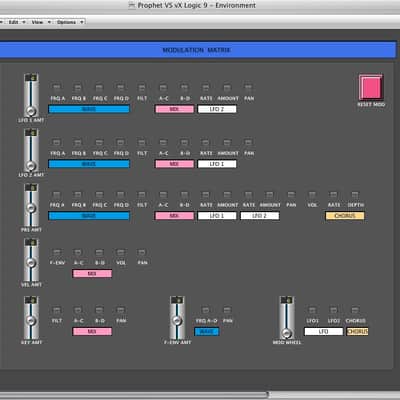Toggle PAN switch in LFO 1 AMT row
This screenshot has width=400, height=400.
248,88
